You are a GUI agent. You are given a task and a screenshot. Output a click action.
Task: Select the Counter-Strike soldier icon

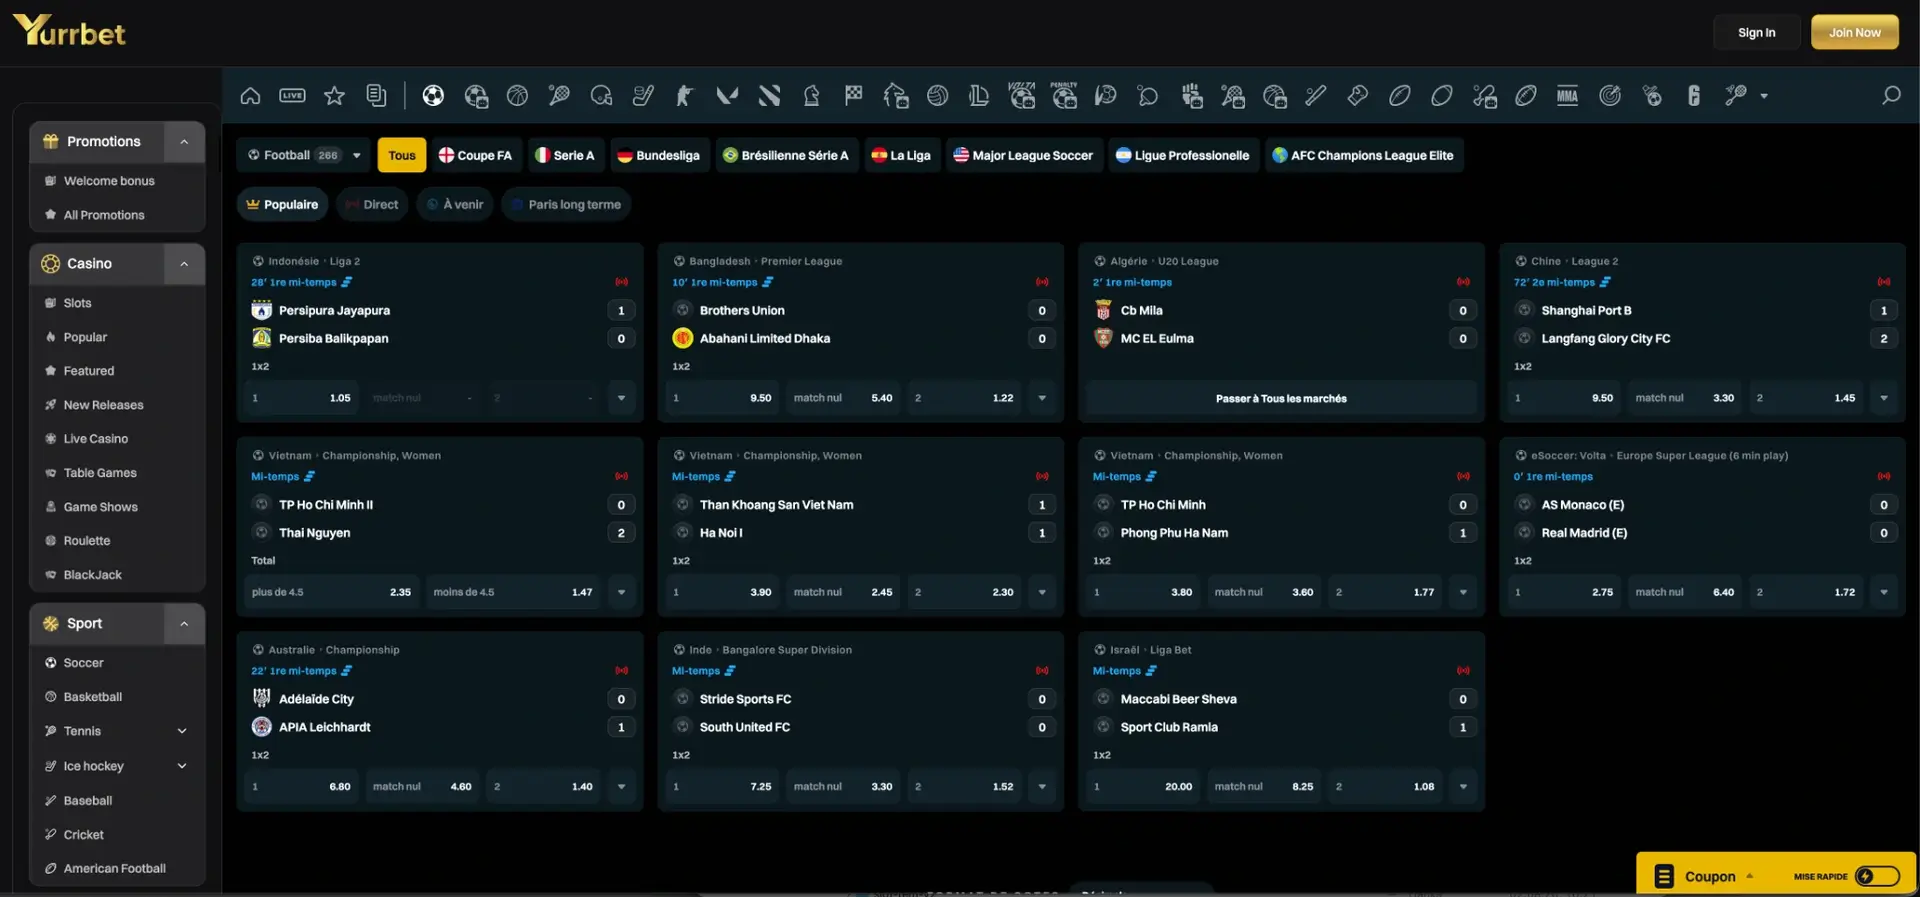click(x=685, y=96)
